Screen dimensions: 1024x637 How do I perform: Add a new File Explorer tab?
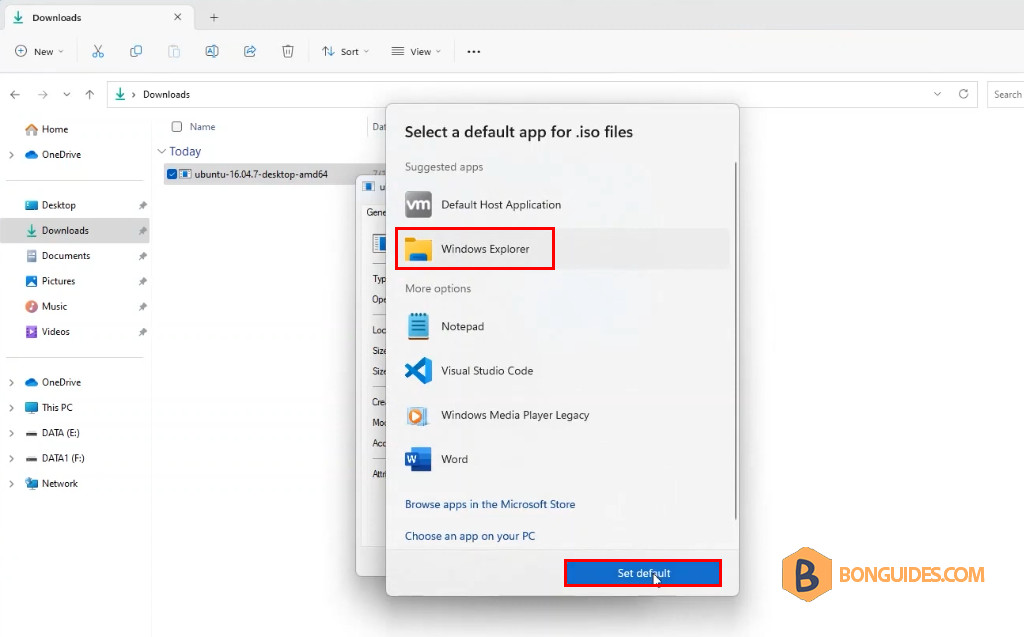[x=214, y=18]
